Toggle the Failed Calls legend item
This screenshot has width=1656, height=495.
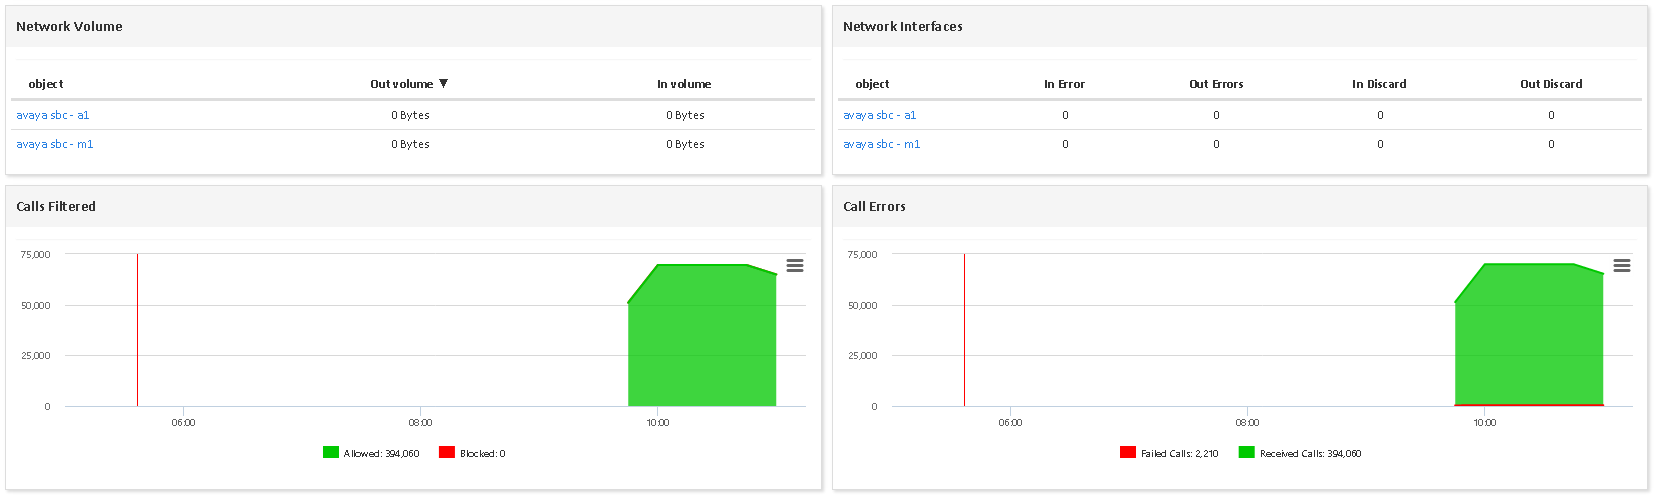pos(1179,454)
